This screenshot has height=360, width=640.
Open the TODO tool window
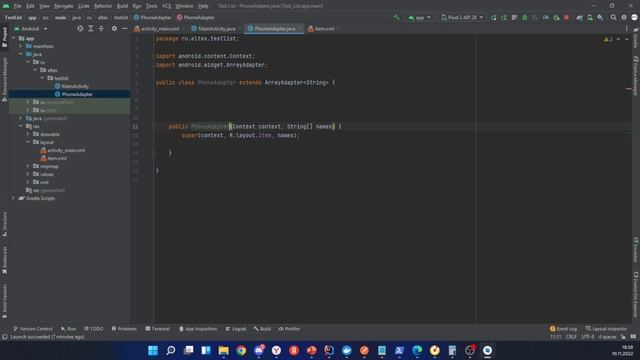point(93,329)
